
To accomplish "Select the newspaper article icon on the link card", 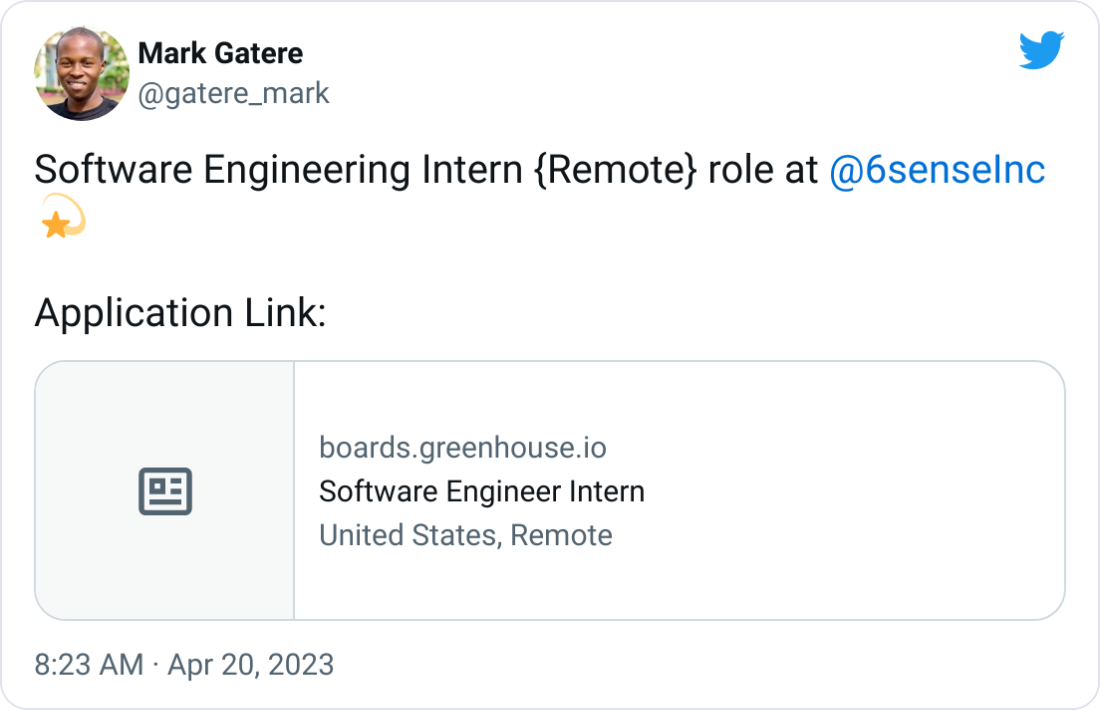I will (x=165, y=490).
